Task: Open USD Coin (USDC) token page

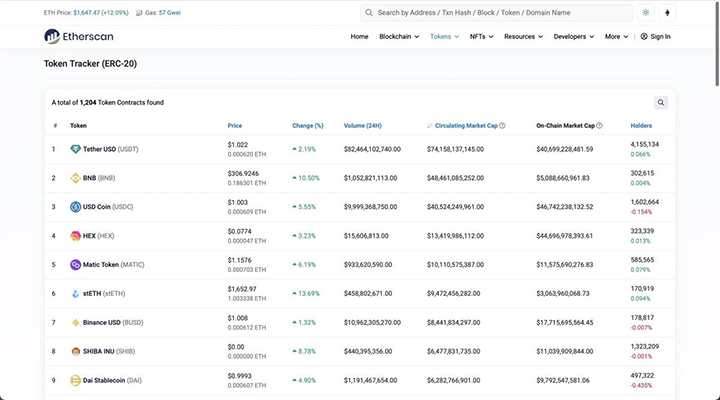Action: pos(108,207)
